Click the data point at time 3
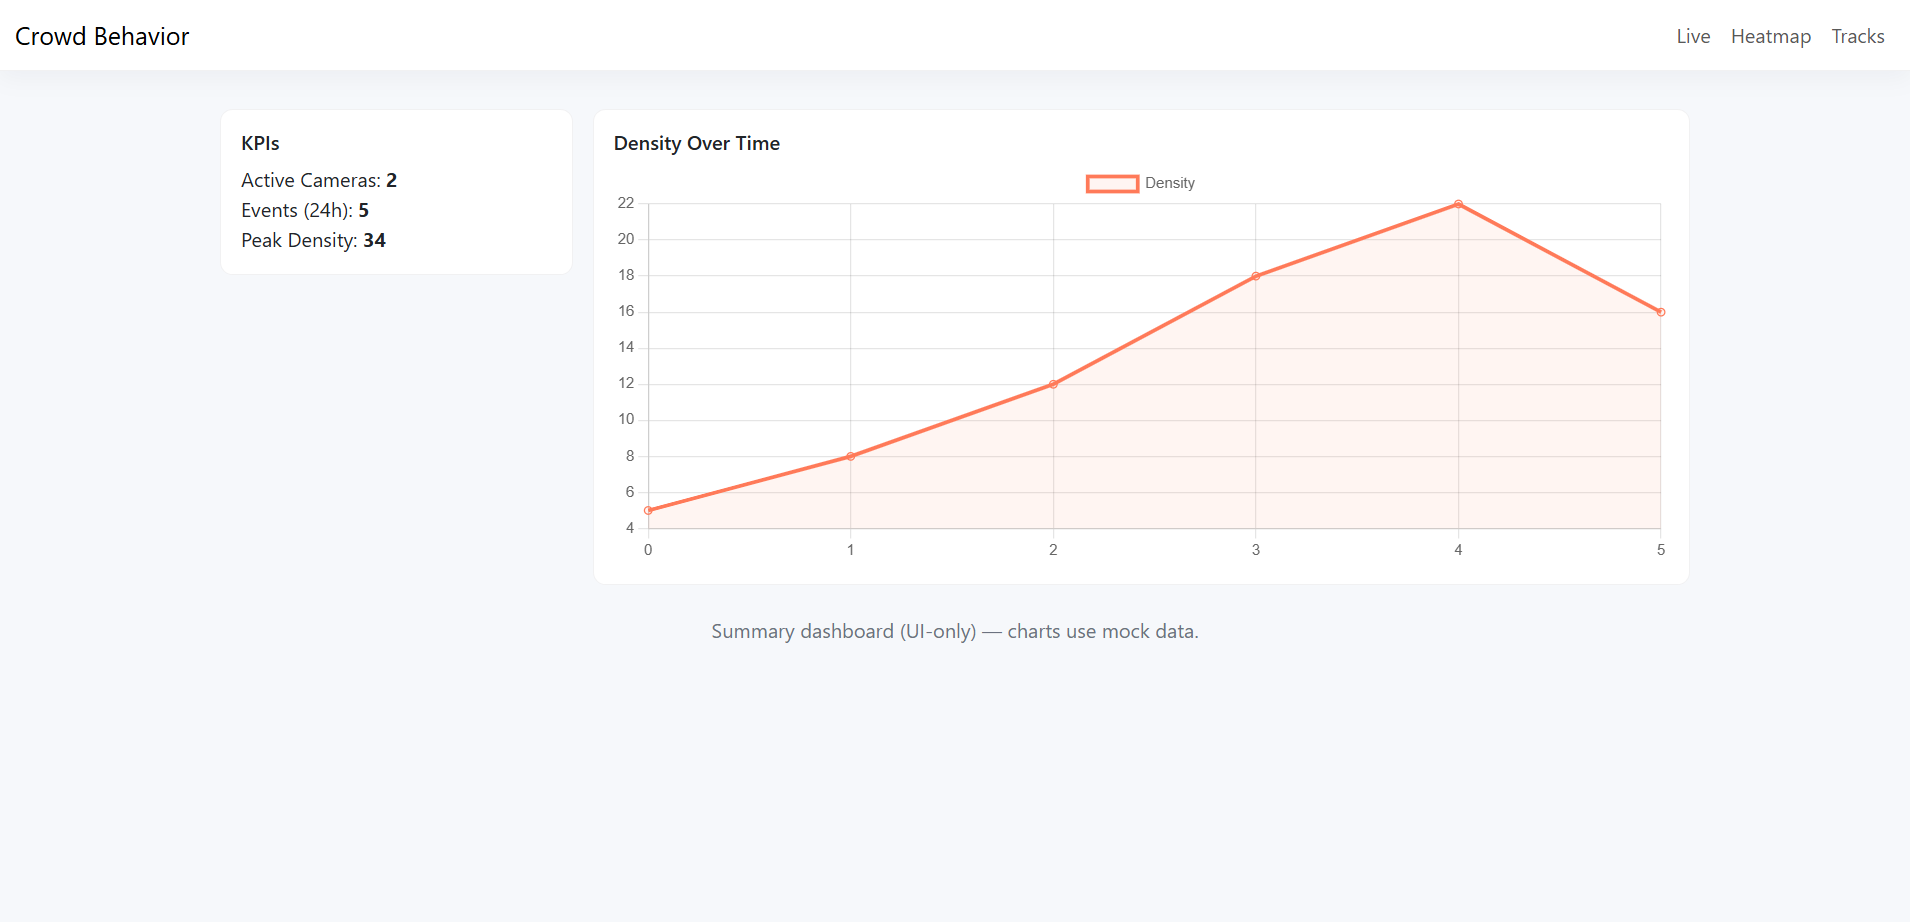Image resolution: width=1910 pixels, height=922 pixels. [1255, 274]
